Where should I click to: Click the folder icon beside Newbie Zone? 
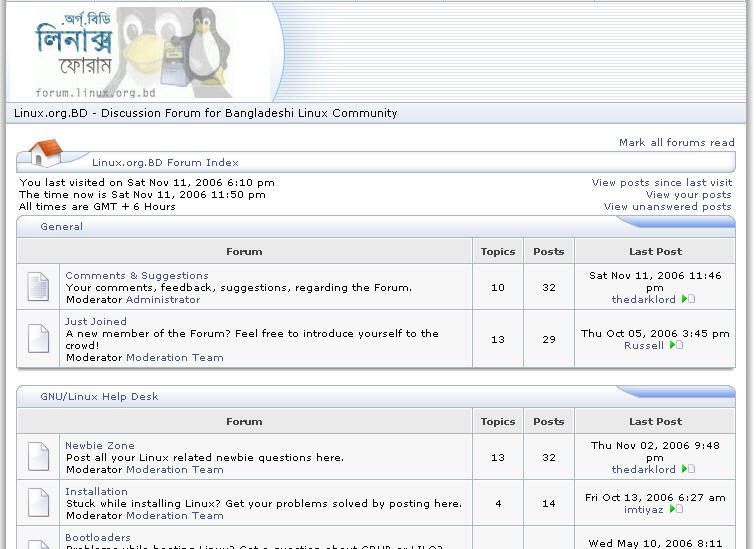click(38, 456)
